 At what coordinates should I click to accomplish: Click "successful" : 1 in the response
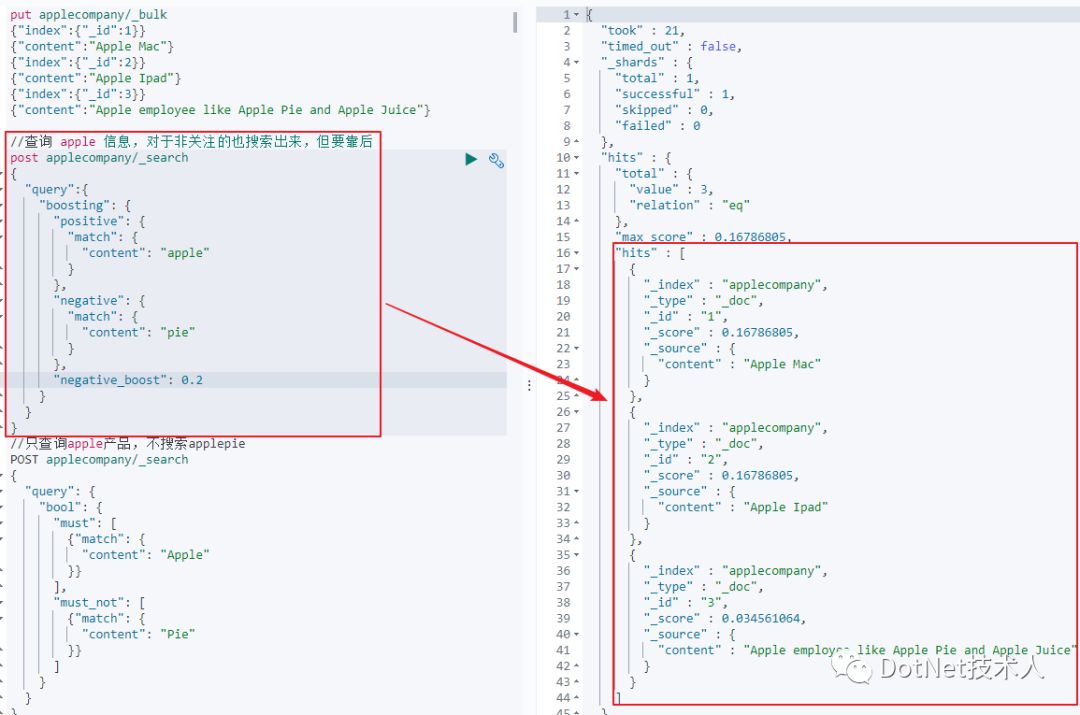tap(675, 94)
